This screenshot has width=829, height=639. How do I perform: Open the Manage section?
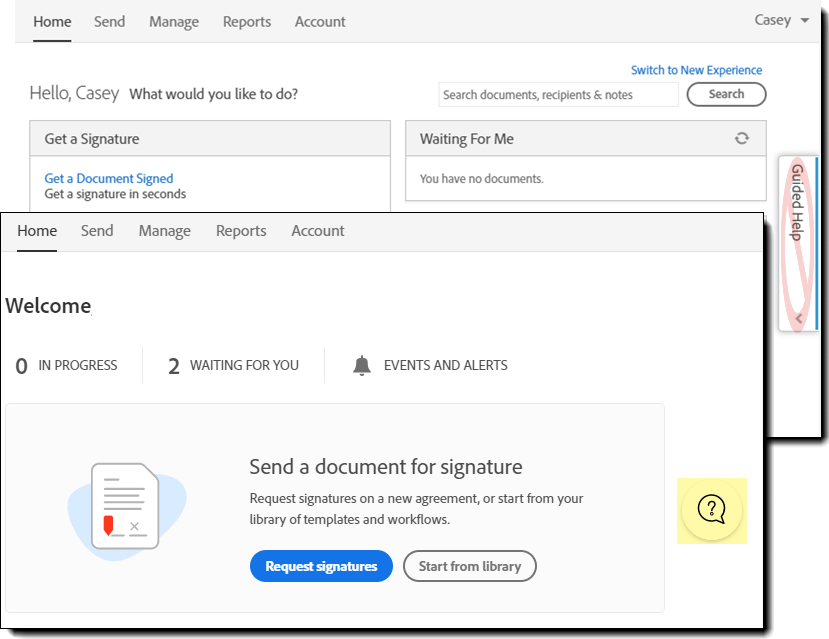[x=164, y=230]
